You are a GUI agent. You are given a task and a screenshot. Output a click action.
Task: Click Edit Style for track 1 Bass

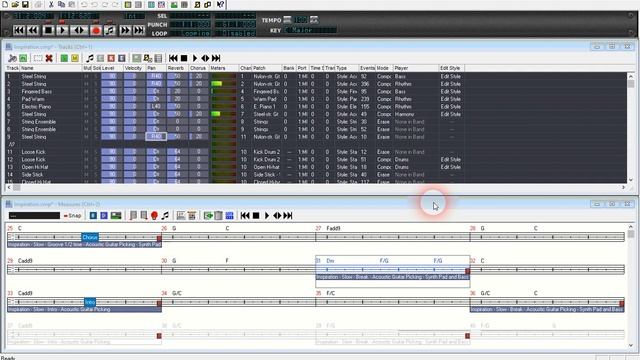click(x=451, y=76)
